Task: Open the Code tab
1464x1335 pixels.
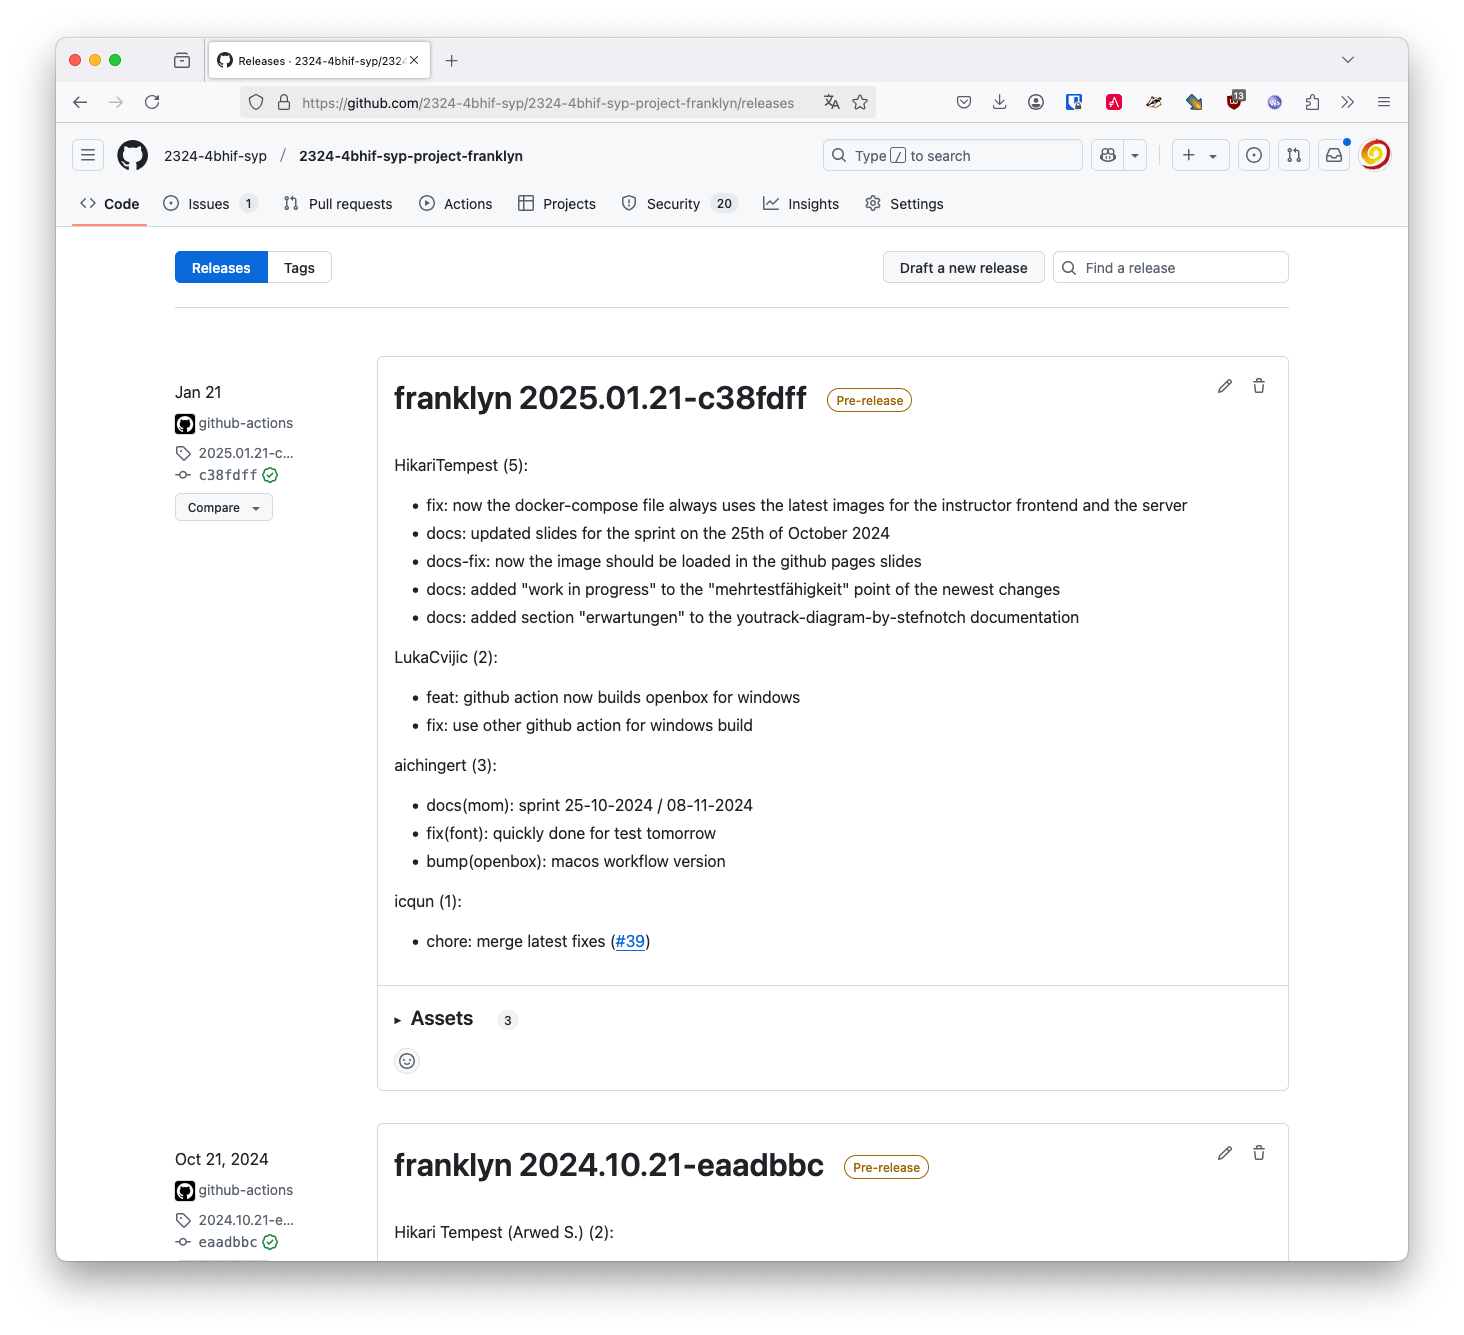Action: (110, 204)
